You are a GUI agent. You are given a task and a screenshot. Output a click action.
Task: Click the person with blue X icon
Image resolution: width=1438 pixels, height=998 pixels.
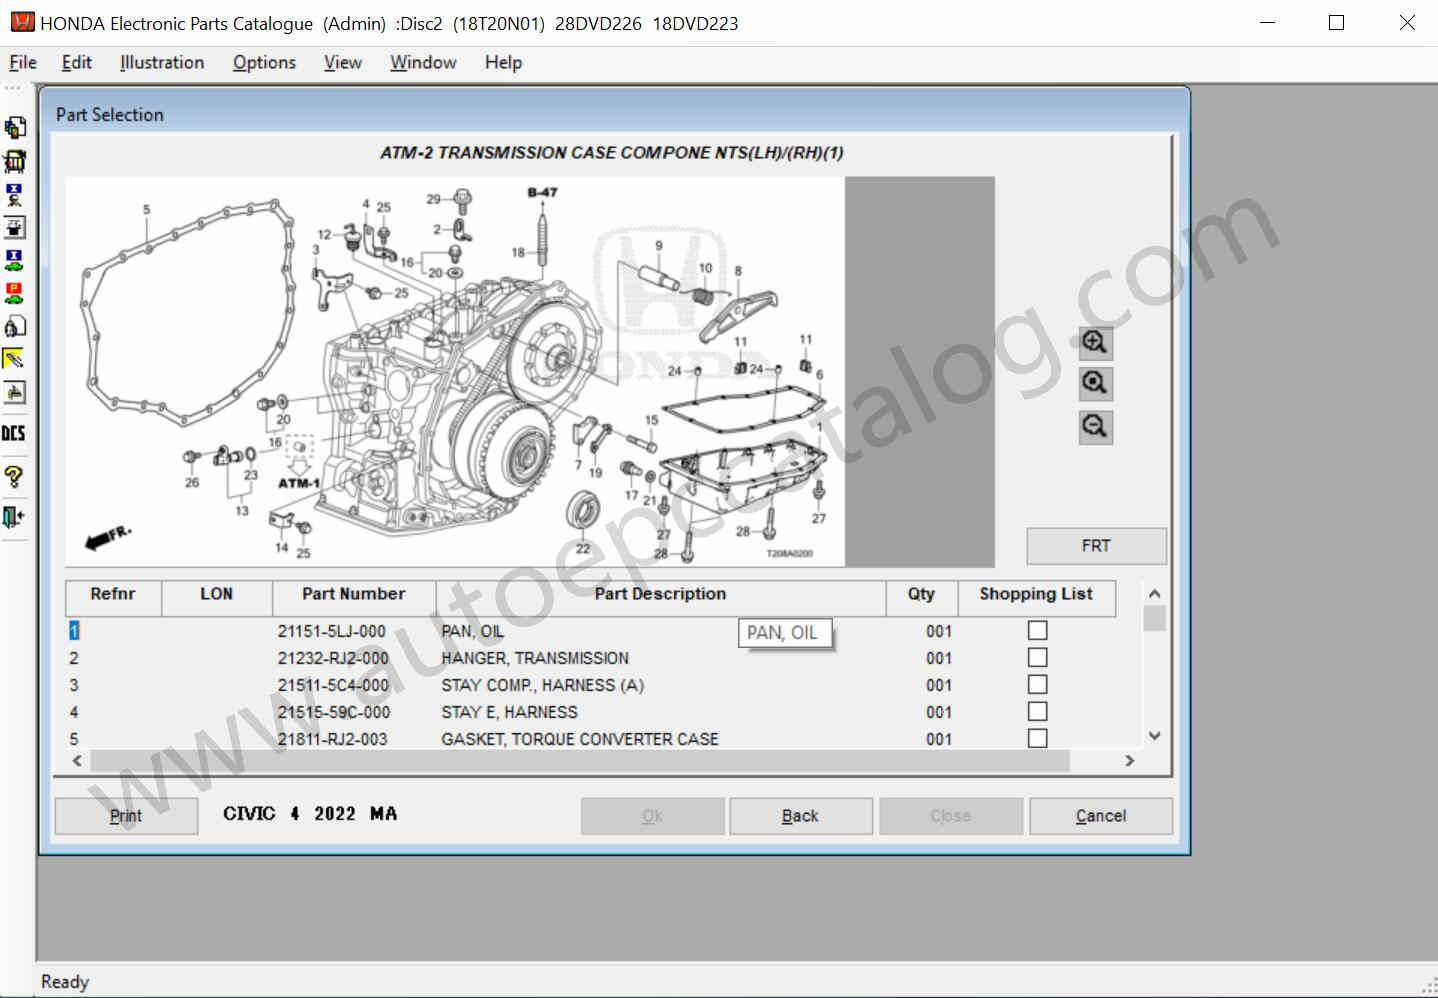click(14, 194)
